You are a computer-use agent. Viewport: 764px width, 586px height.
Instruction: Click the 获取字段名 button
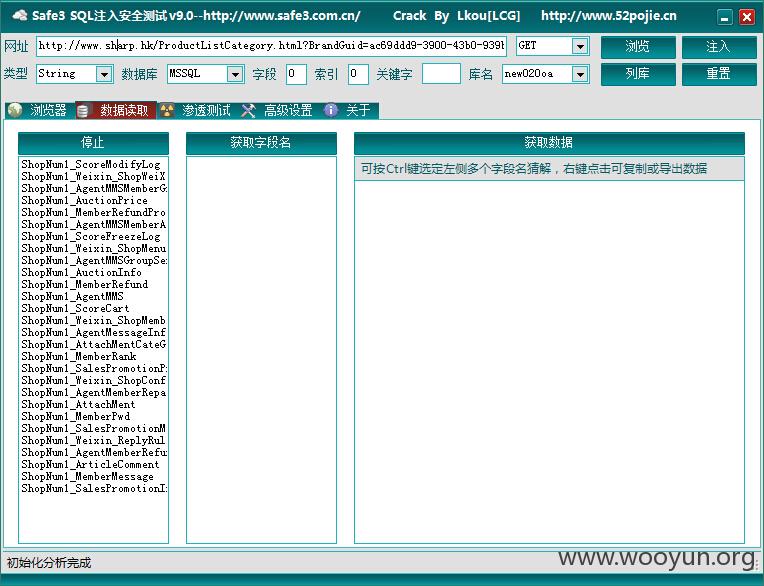pos(261,143)
